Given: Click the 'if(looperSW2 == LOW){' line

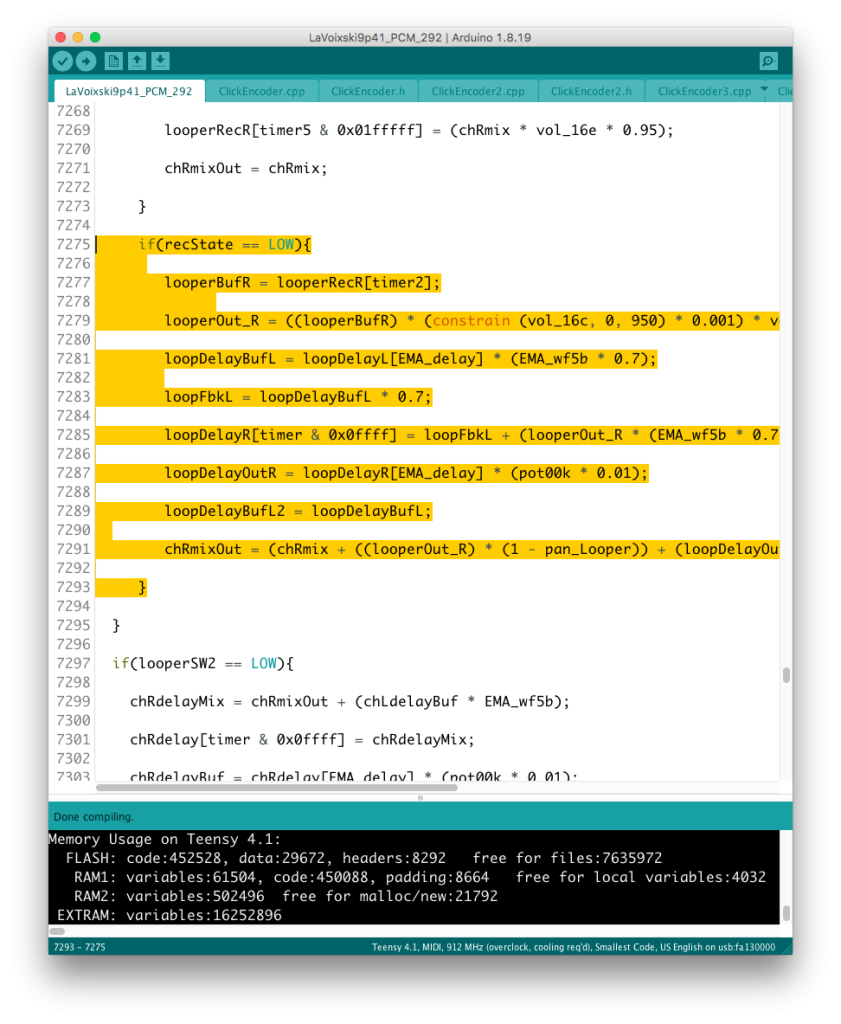Looking at the screenshot, I should 203,664.
